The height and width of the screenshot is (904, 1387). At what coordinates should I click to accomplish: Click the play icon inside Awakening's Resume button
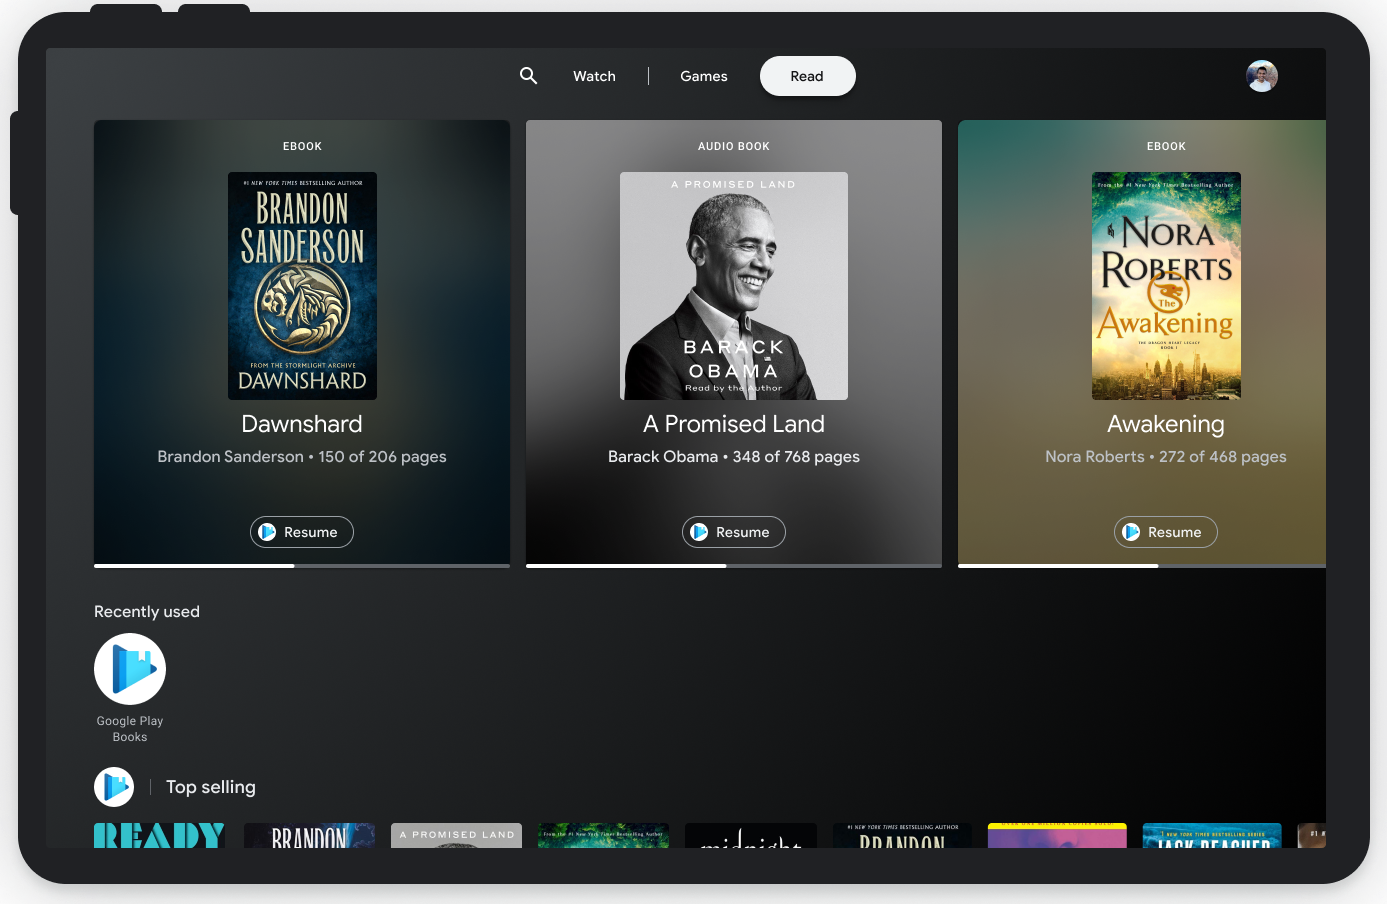(1131, 532)
